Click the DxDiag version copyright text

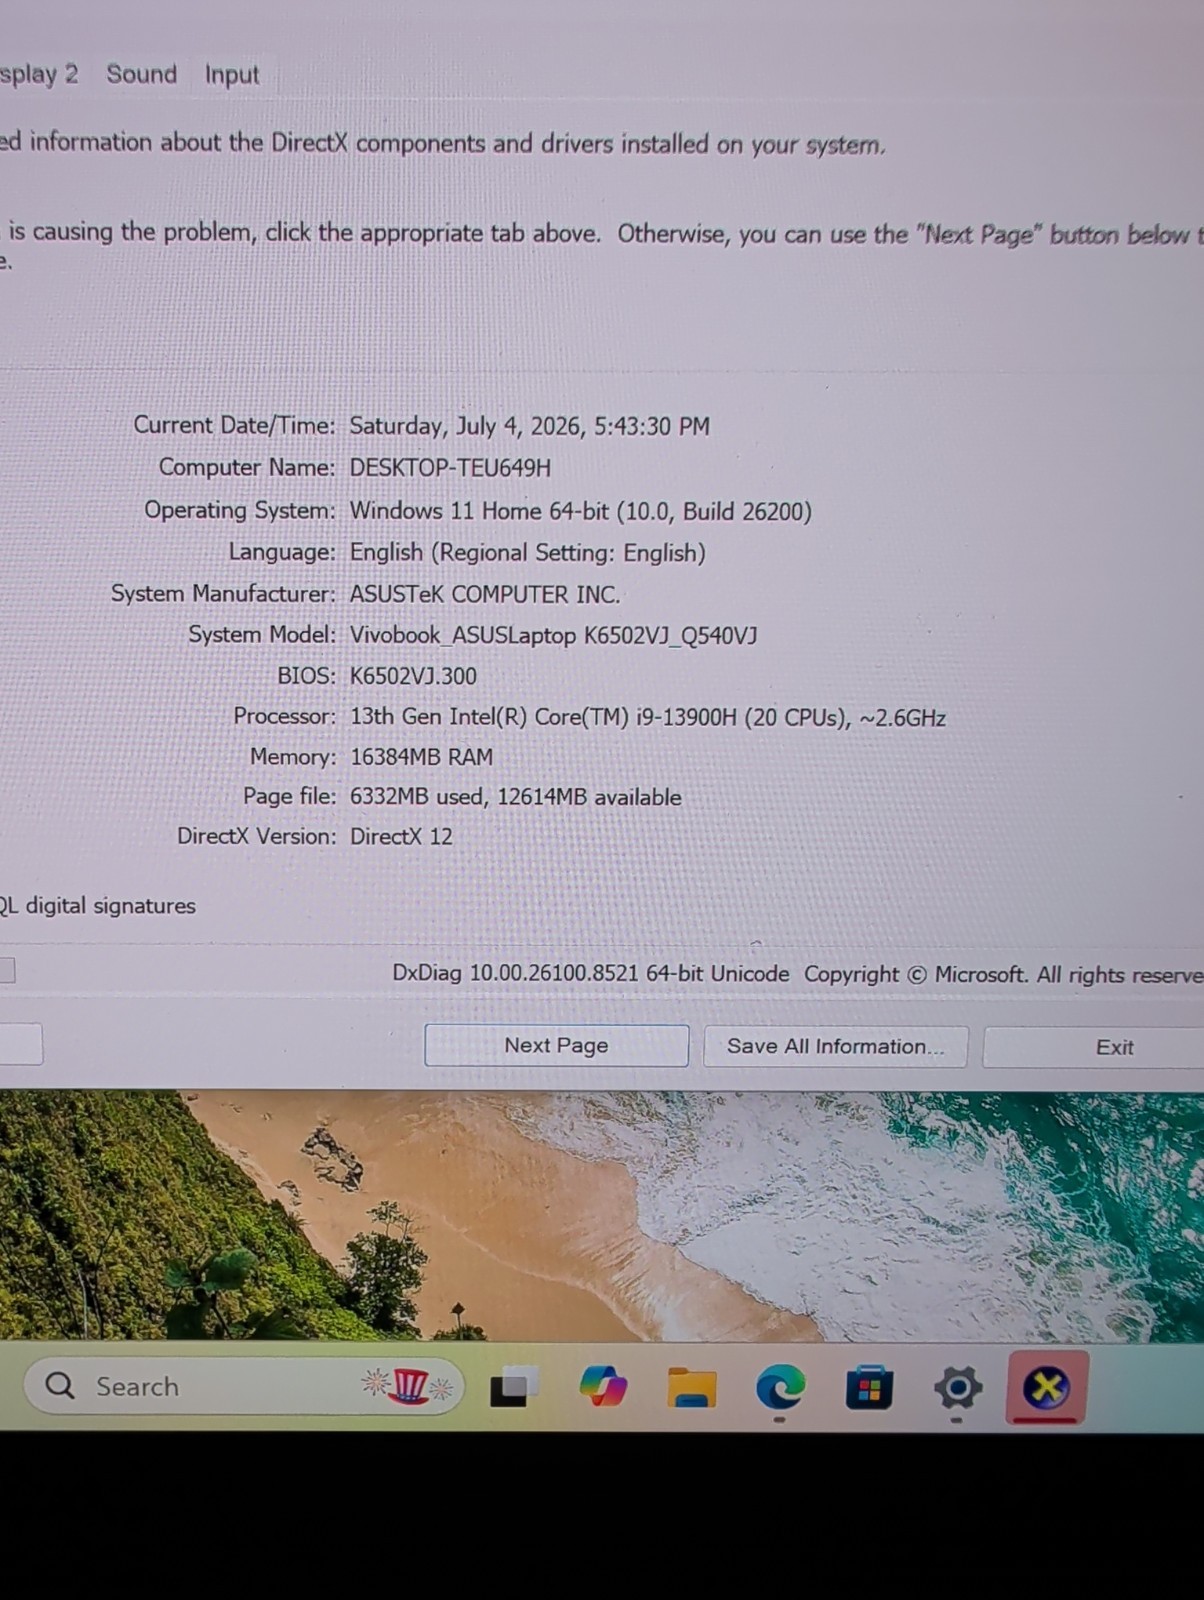(x=798, y=974)
